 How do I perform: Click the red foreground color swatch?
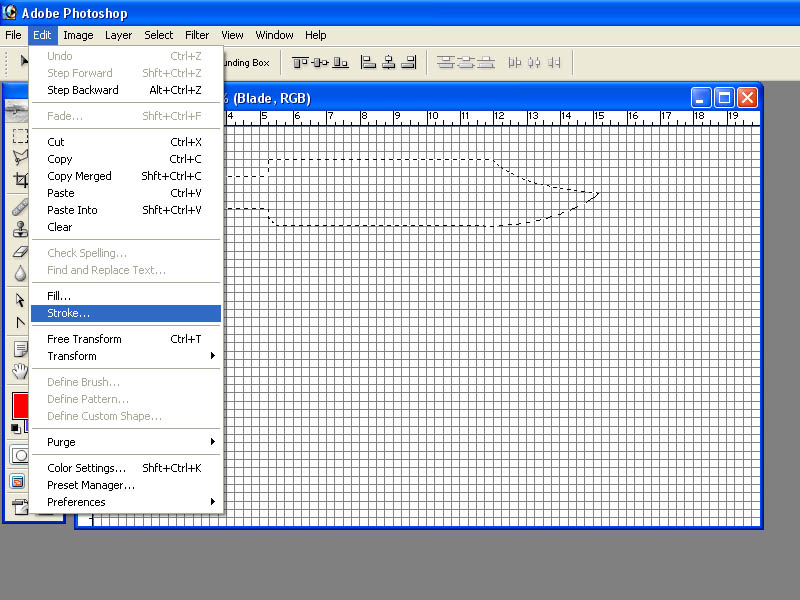(20, 406)
